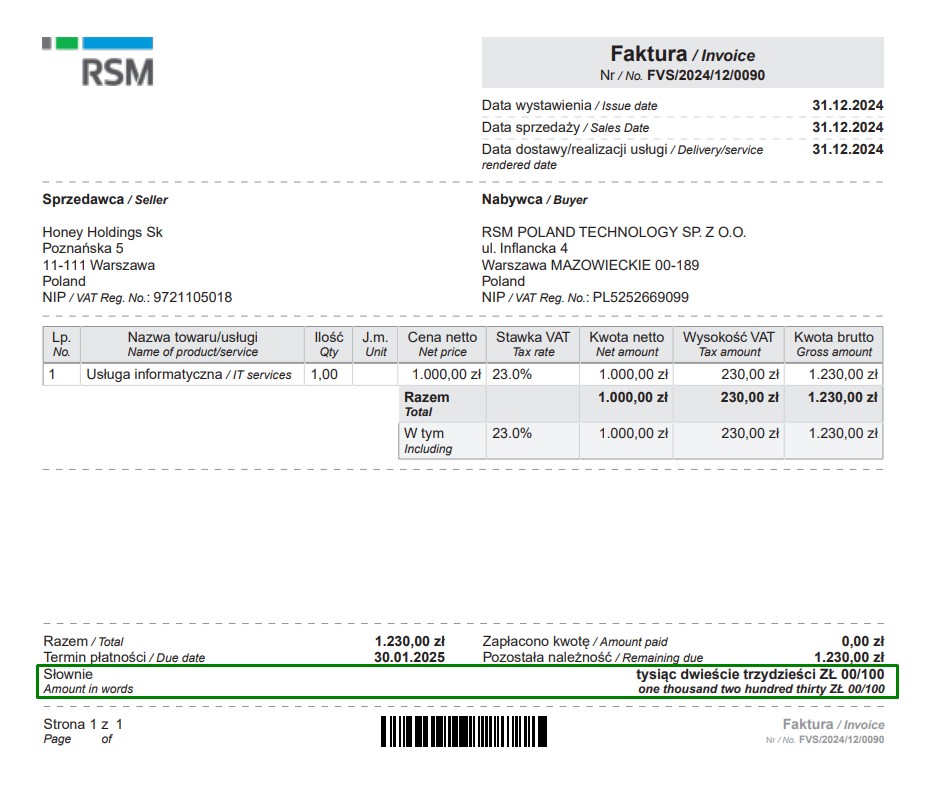Select the Issue date value

click(847, 105)
